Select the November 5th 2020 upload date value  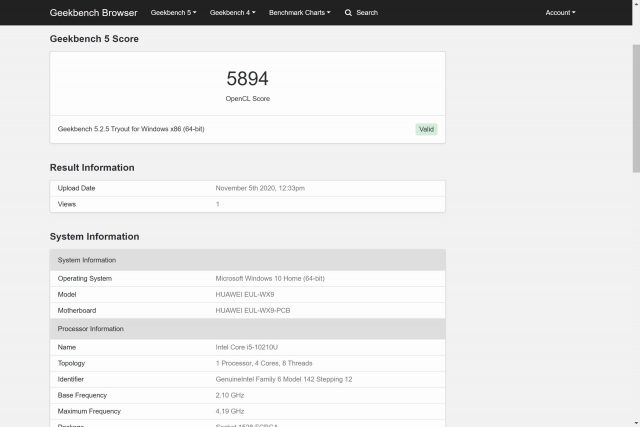[260, 188]
